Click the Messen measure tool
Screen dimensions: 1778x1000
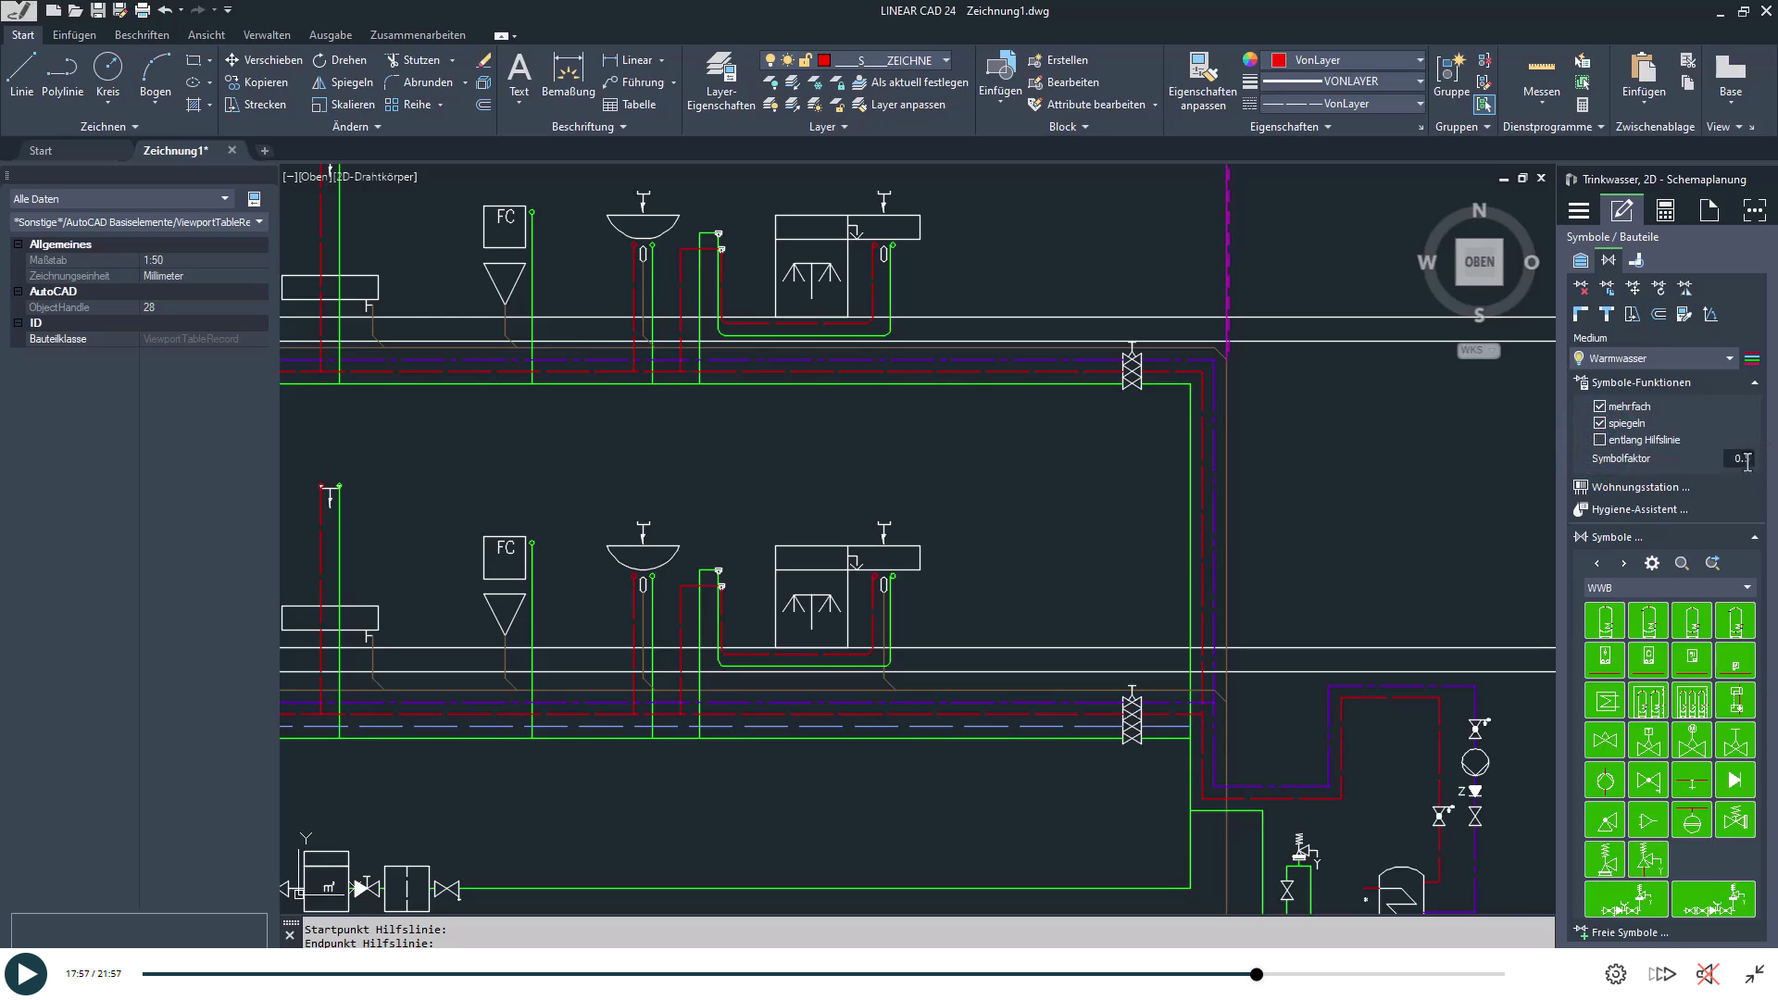[x=1541, y=76]
